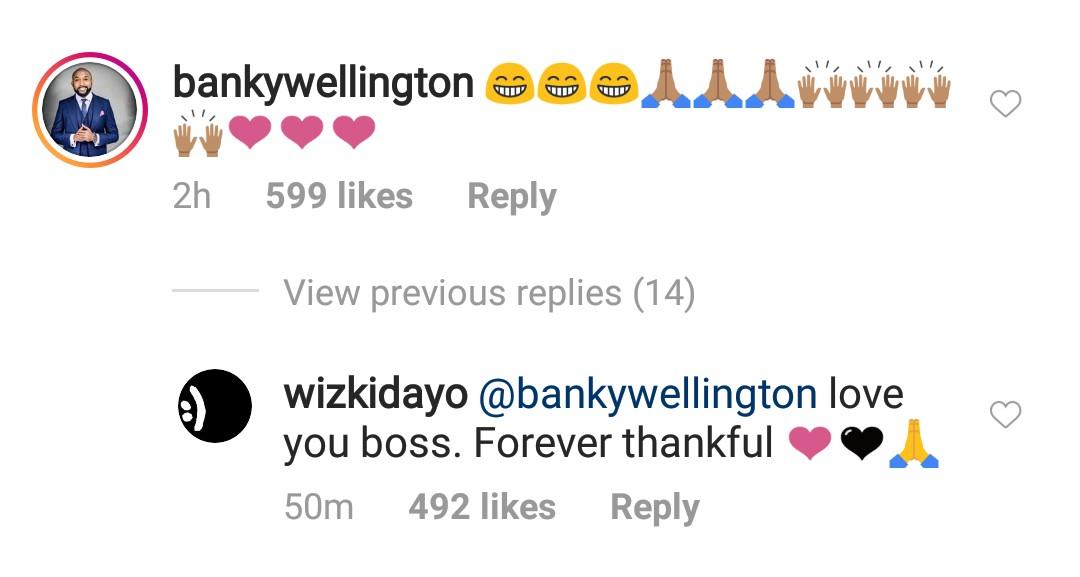Select the three pink hearts in bankywellington's comment
1080x577 pixels.
click(302, 132)
